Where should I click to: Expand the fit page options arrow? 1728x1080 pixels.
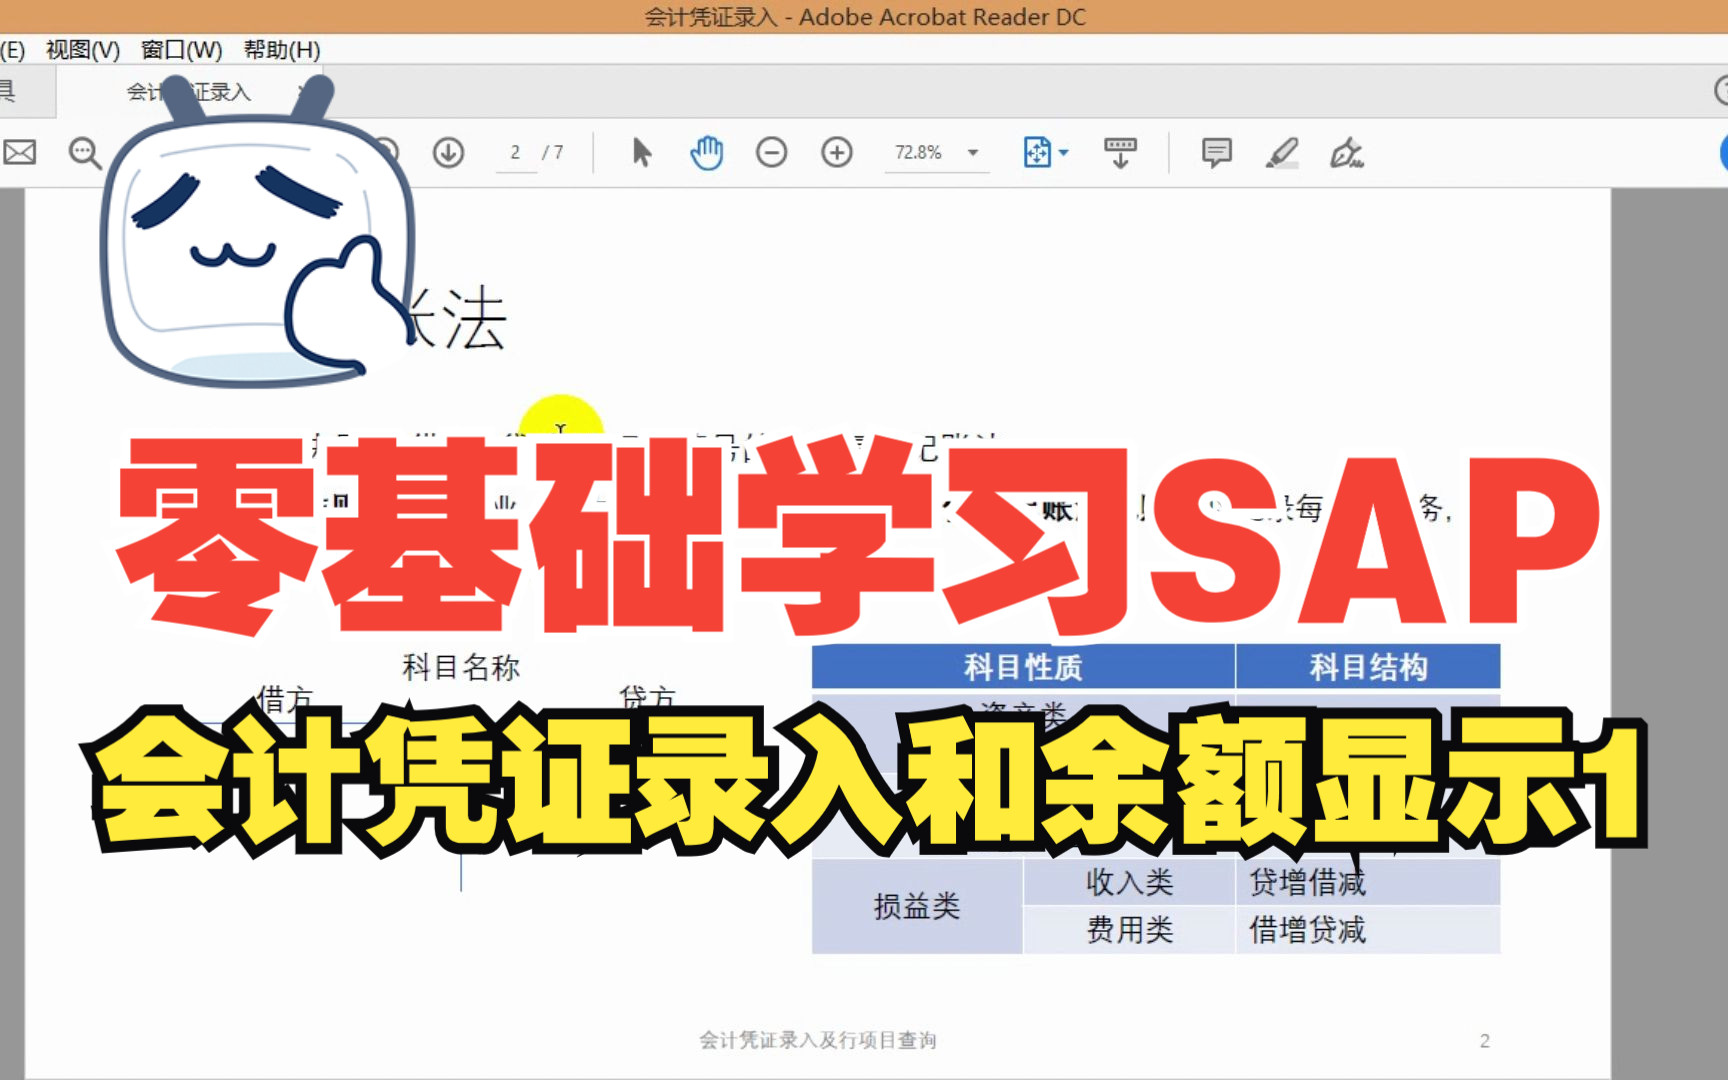click(x=1063, y=153)
